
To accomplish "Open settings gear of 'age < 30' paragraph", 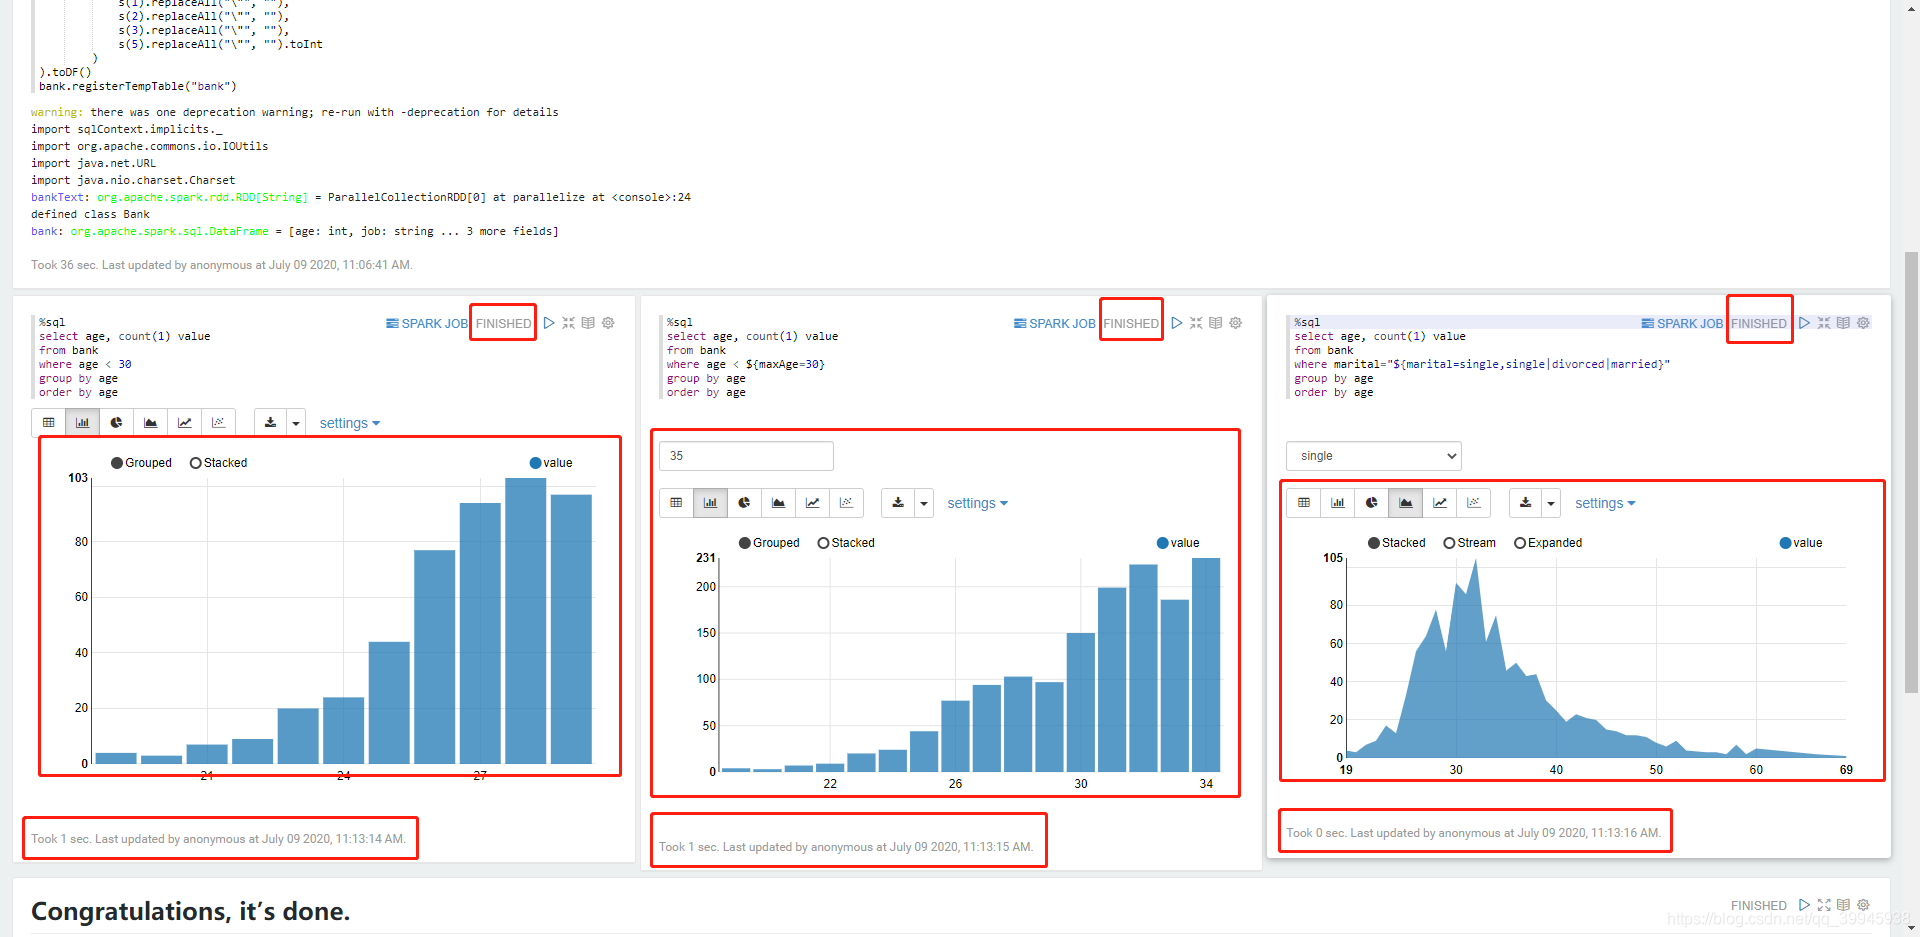I will tap(608, 323).
